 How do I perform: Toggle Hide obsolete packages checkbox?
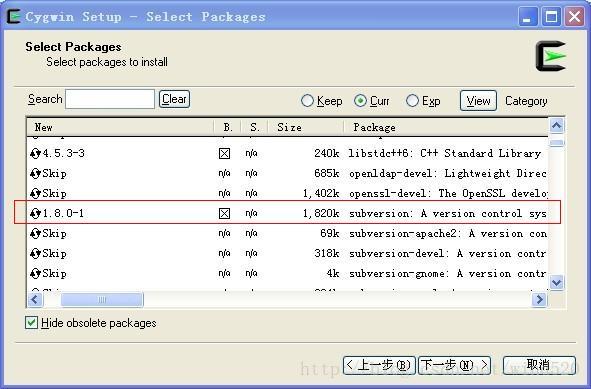click(x=31, y=323)
